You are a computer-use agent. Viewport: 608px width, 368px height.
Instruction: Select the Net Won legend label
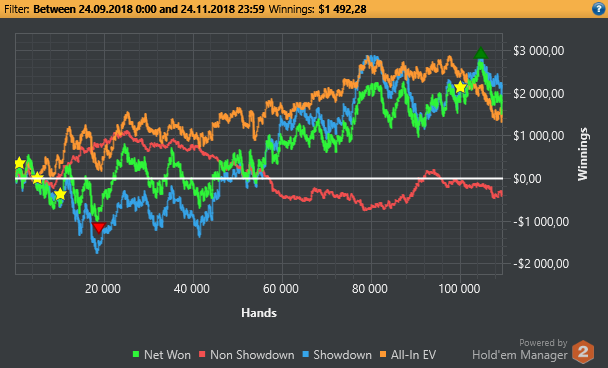[167, 355]
